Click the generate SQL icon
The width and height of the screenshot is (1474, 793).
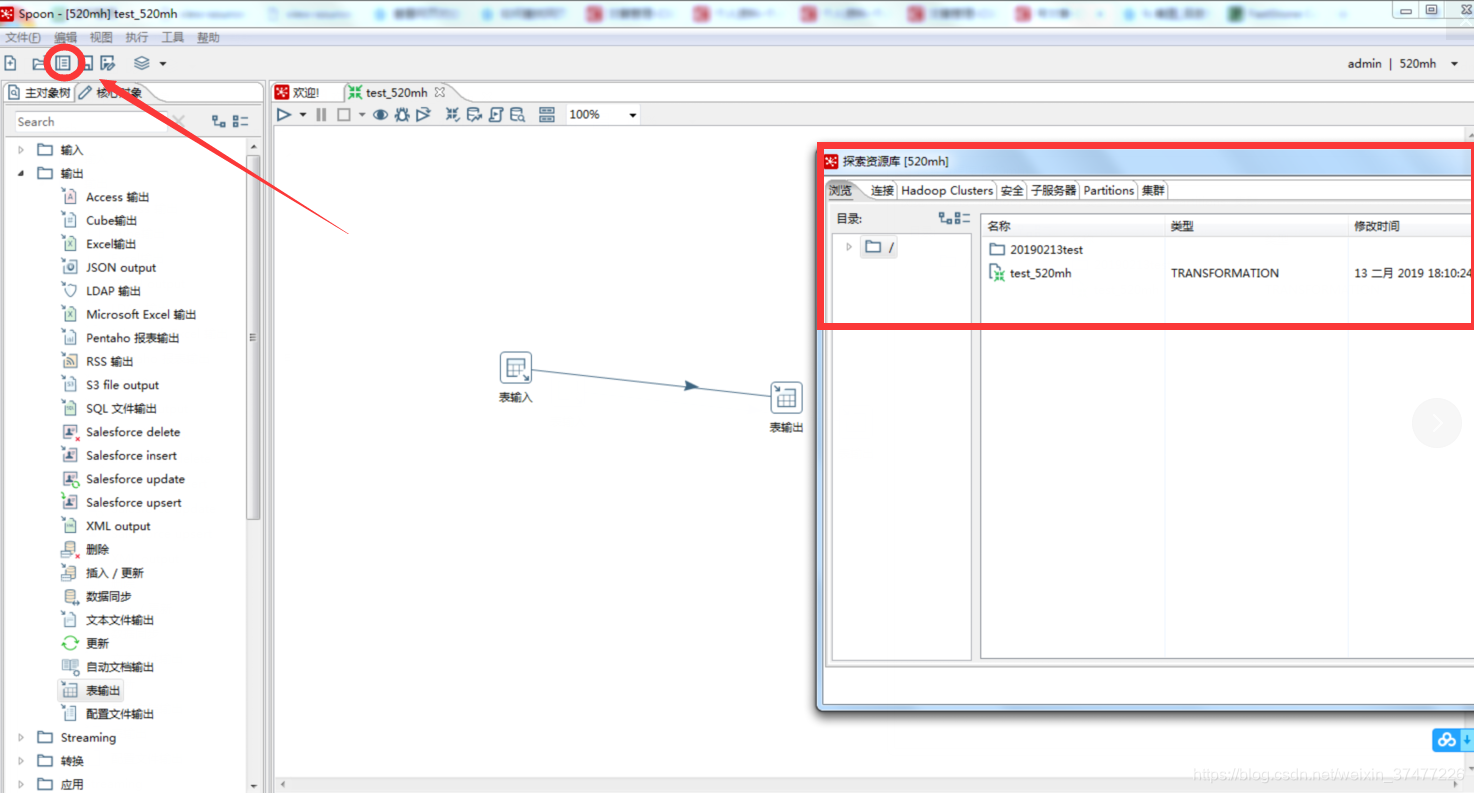[x=496, y=115]
